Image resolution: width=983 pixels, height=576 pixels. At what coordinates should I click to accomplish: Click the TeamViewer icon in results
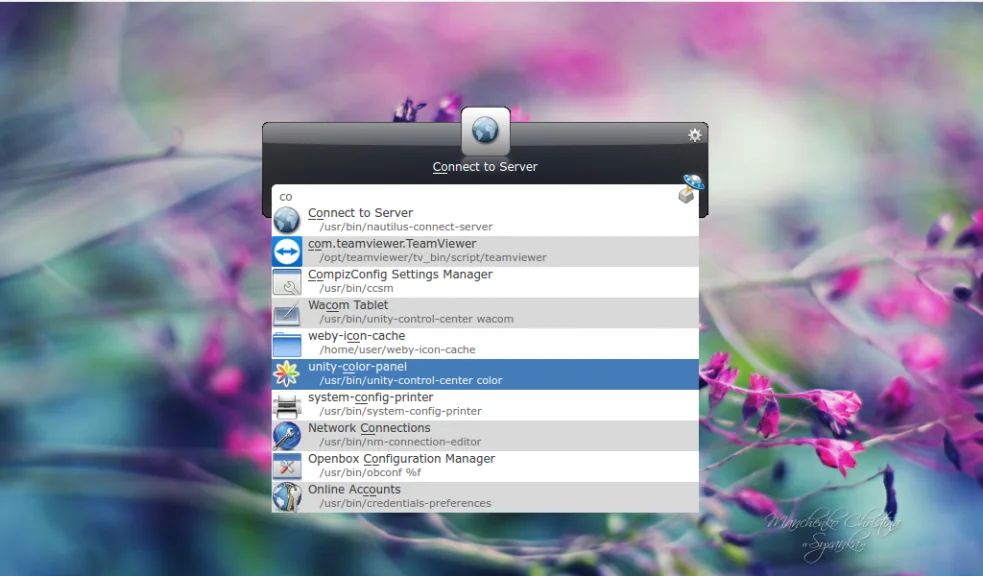287,251
